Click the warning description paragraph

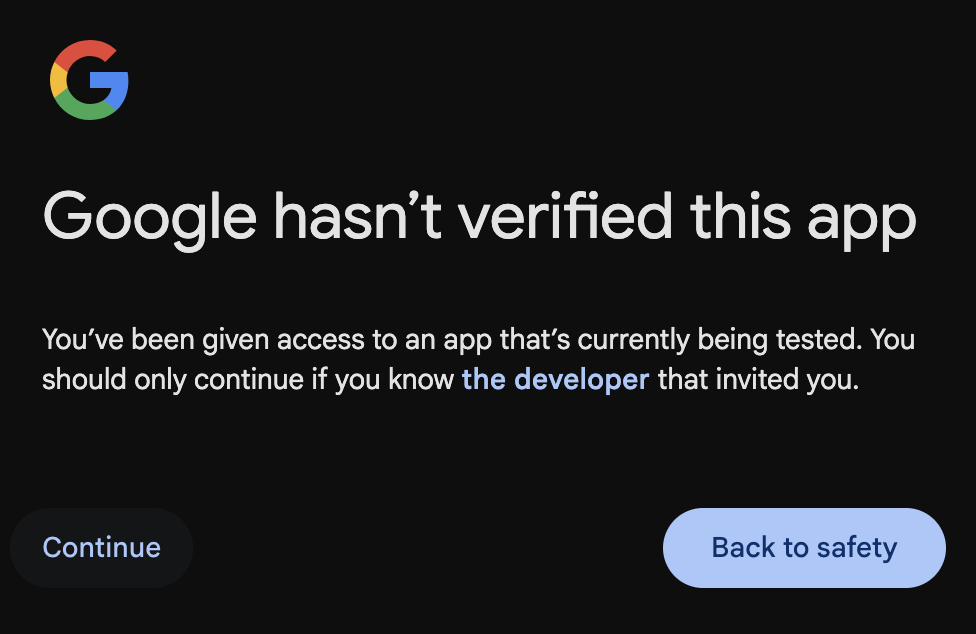[477, 359]
